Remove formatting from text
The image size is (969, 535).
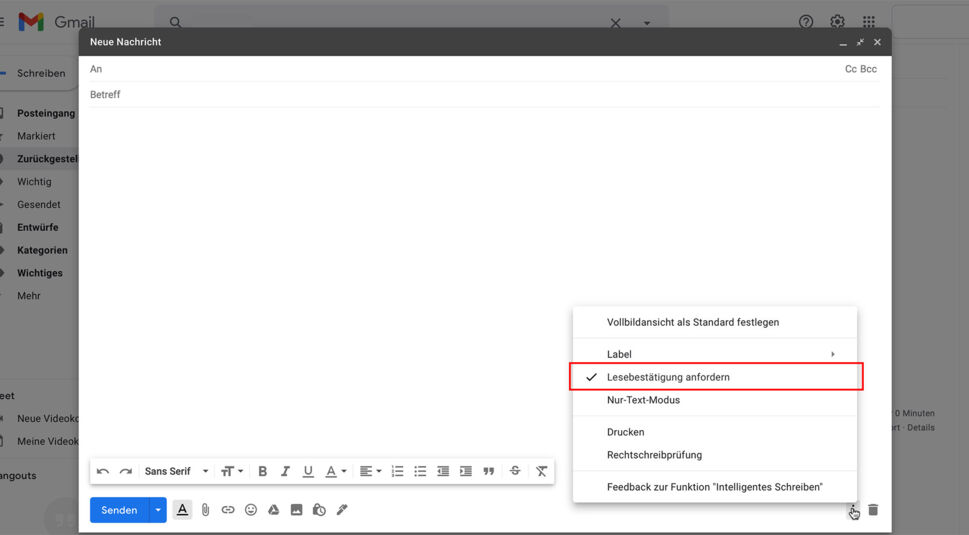tap(541, 471)
